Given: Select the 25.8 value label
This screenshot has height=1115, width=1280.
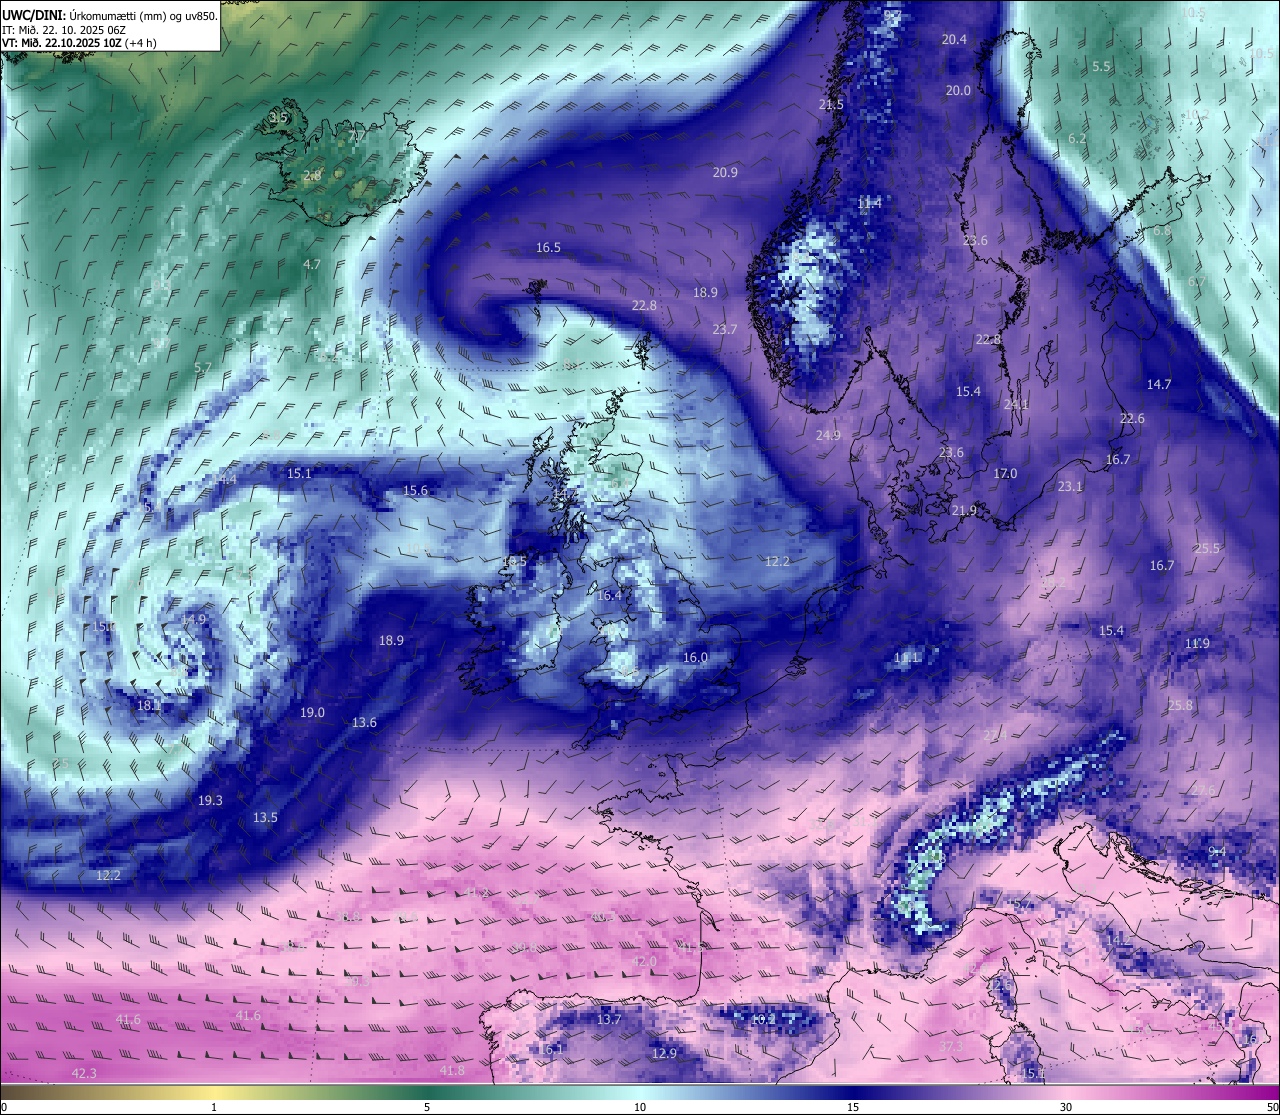Looking at the screenshot, I should (1180, 706).
